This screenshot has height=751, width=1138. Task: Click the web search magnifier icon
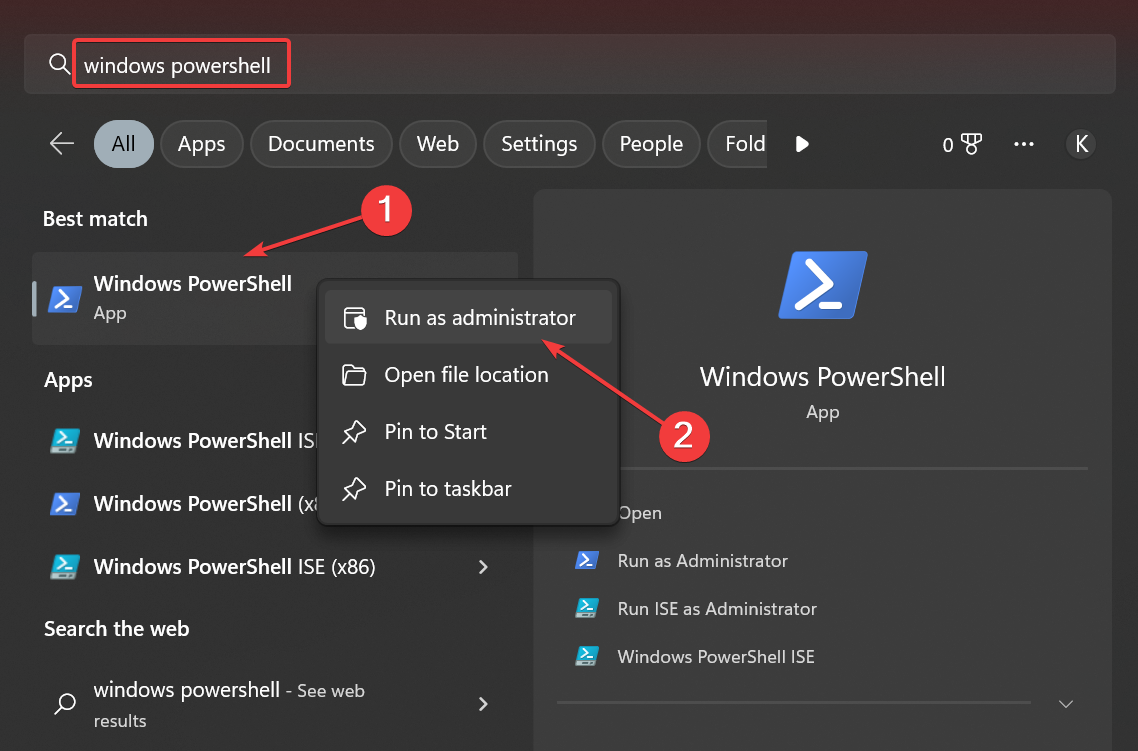pos(65,703)
